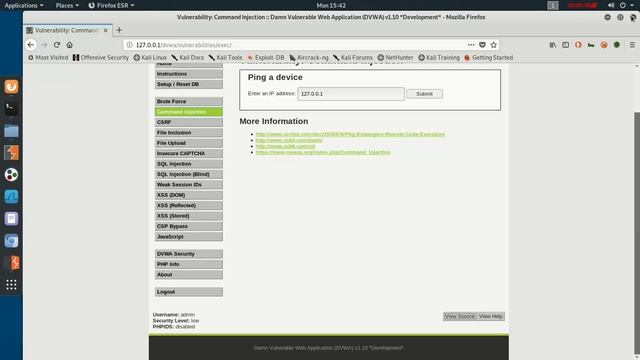Viewport: 640px width, 360px height.
Task: Open the Firefox hamburger menu
Action: point(632,45)
